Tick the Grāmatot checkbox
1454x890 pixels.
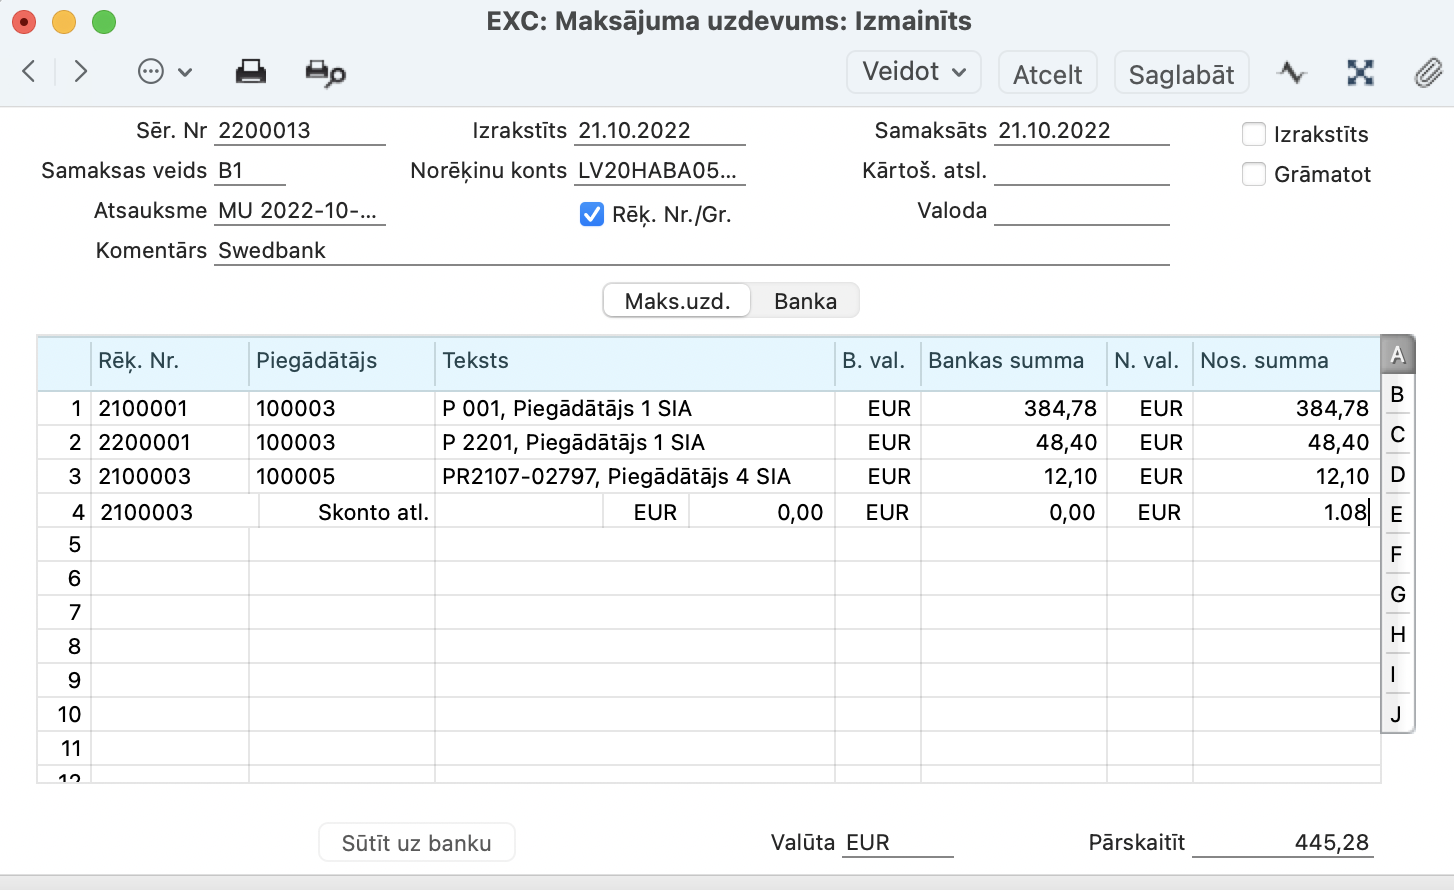click(1253, 174)
